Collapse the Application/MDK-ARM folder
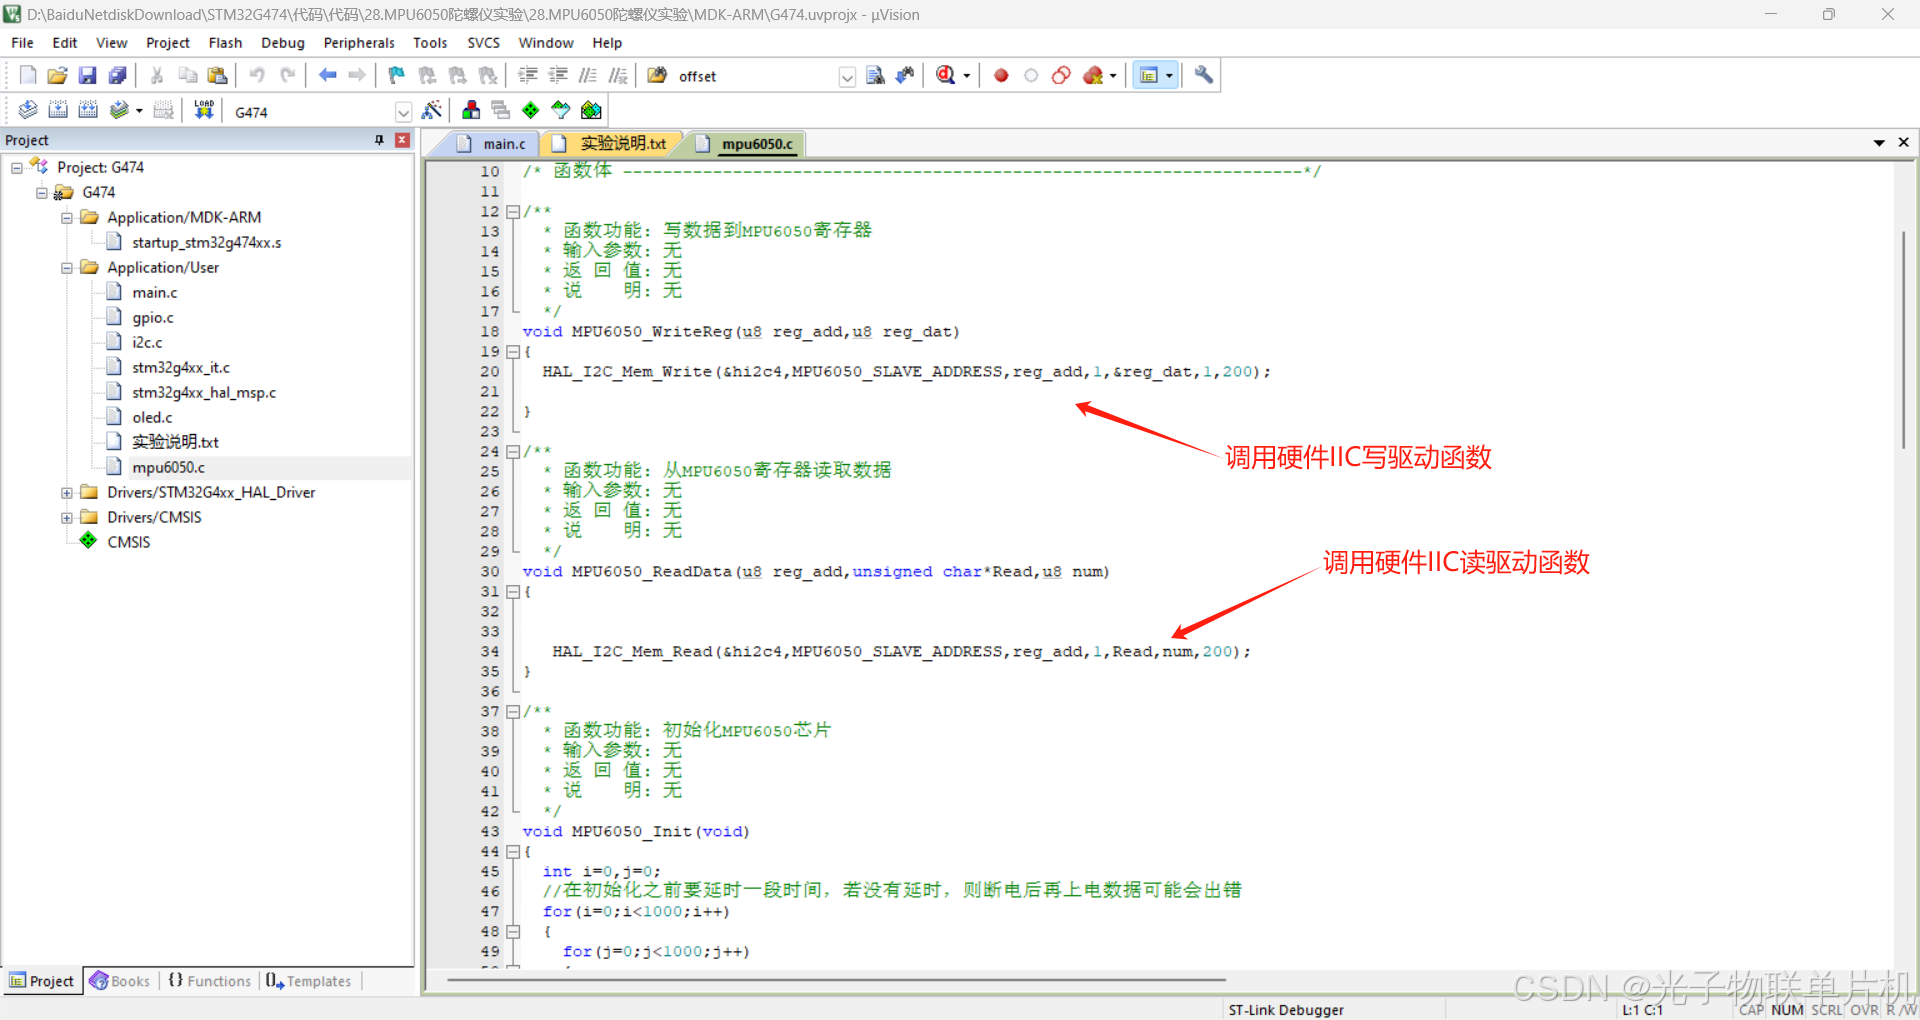Viewport: 1920px width, 1020px height. 67,218
